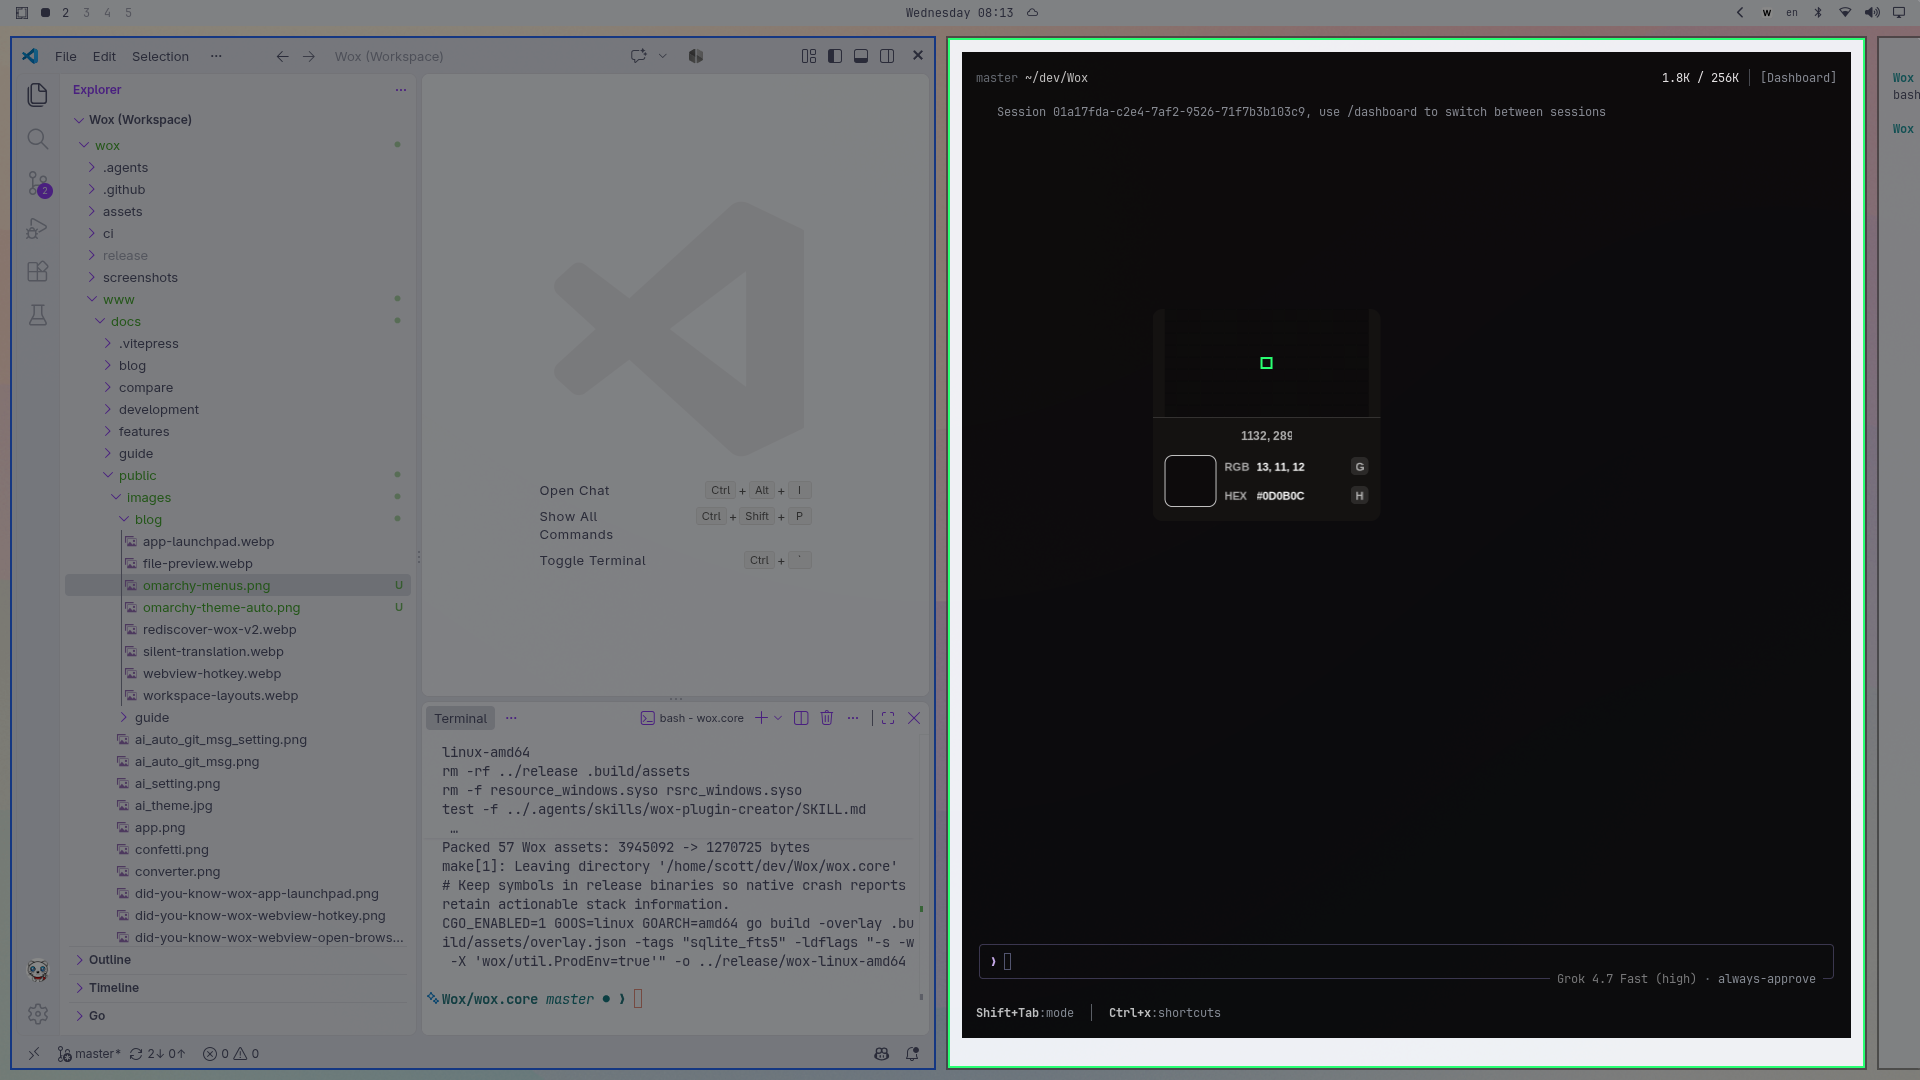Open Source Control view with badge 2
This screenshot has height=1080, width=1920.
point(38,184)
